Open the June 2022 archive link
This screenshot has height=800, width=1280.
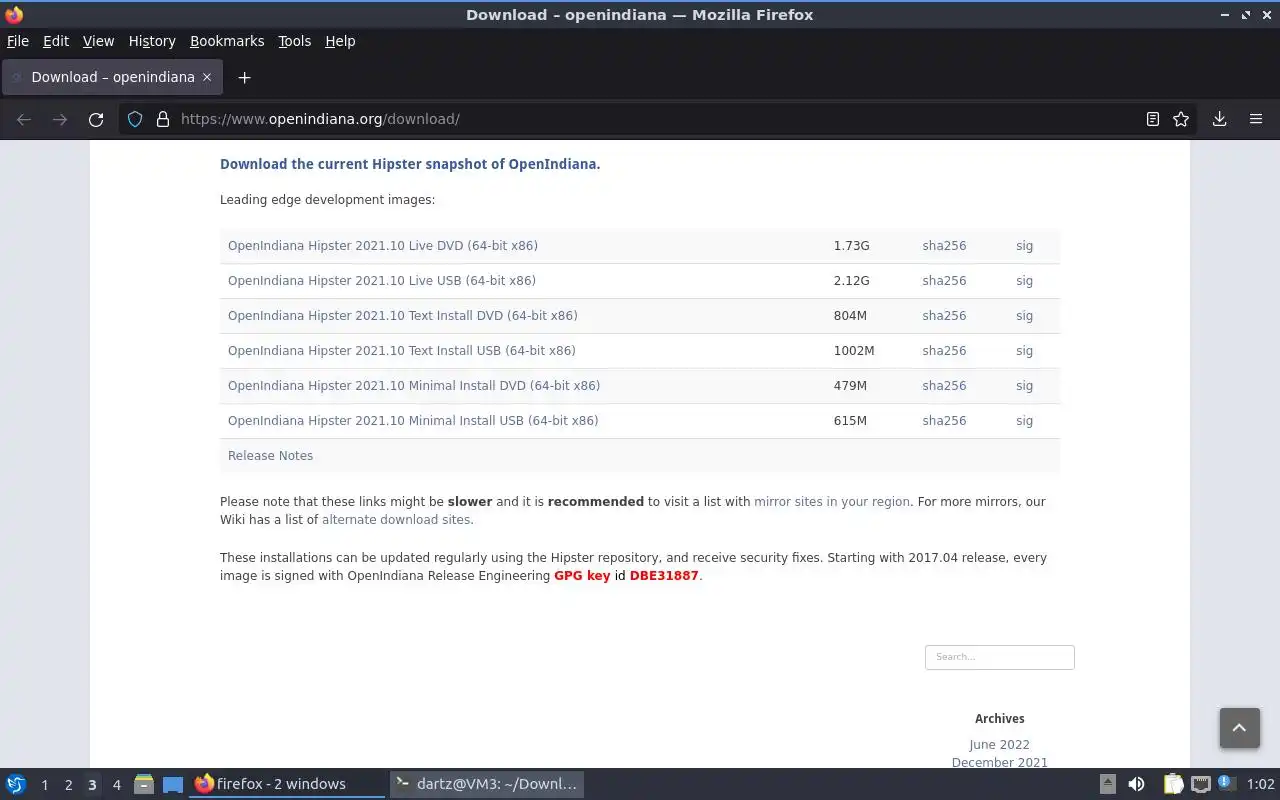tap(999, 745)
